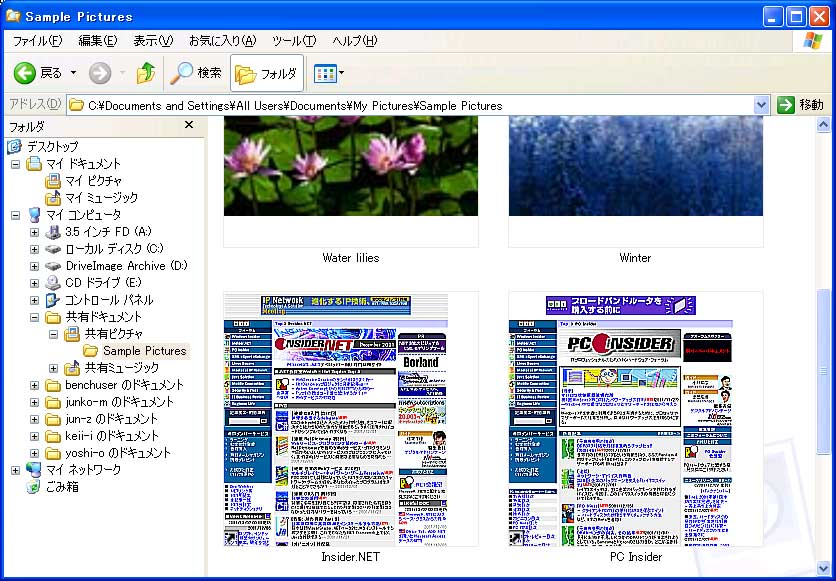Image resolution: width=836 pixels, height=581 pixels.
Task: Expand the DriveImage Archive (D:) node
Action: pyautogui.click(x=35, y=266)
